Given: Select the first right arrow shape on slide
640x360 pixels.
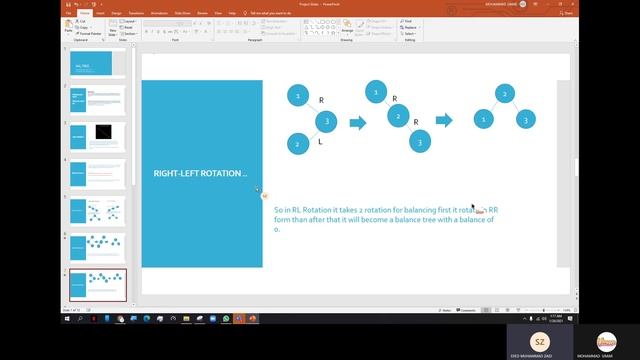Looking at the screenshot, I should pyautogui.click(x=358, y=123).
